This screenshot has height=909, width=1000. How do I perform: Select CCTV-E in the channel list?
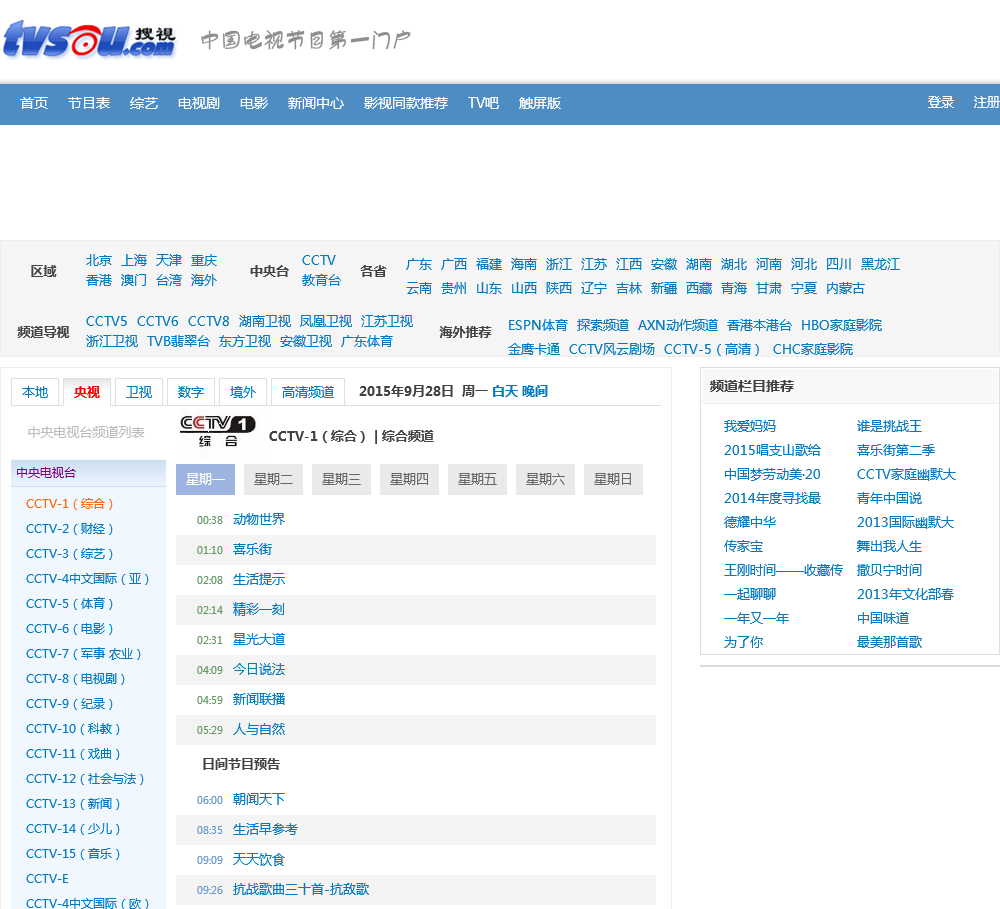click(47, 878)
